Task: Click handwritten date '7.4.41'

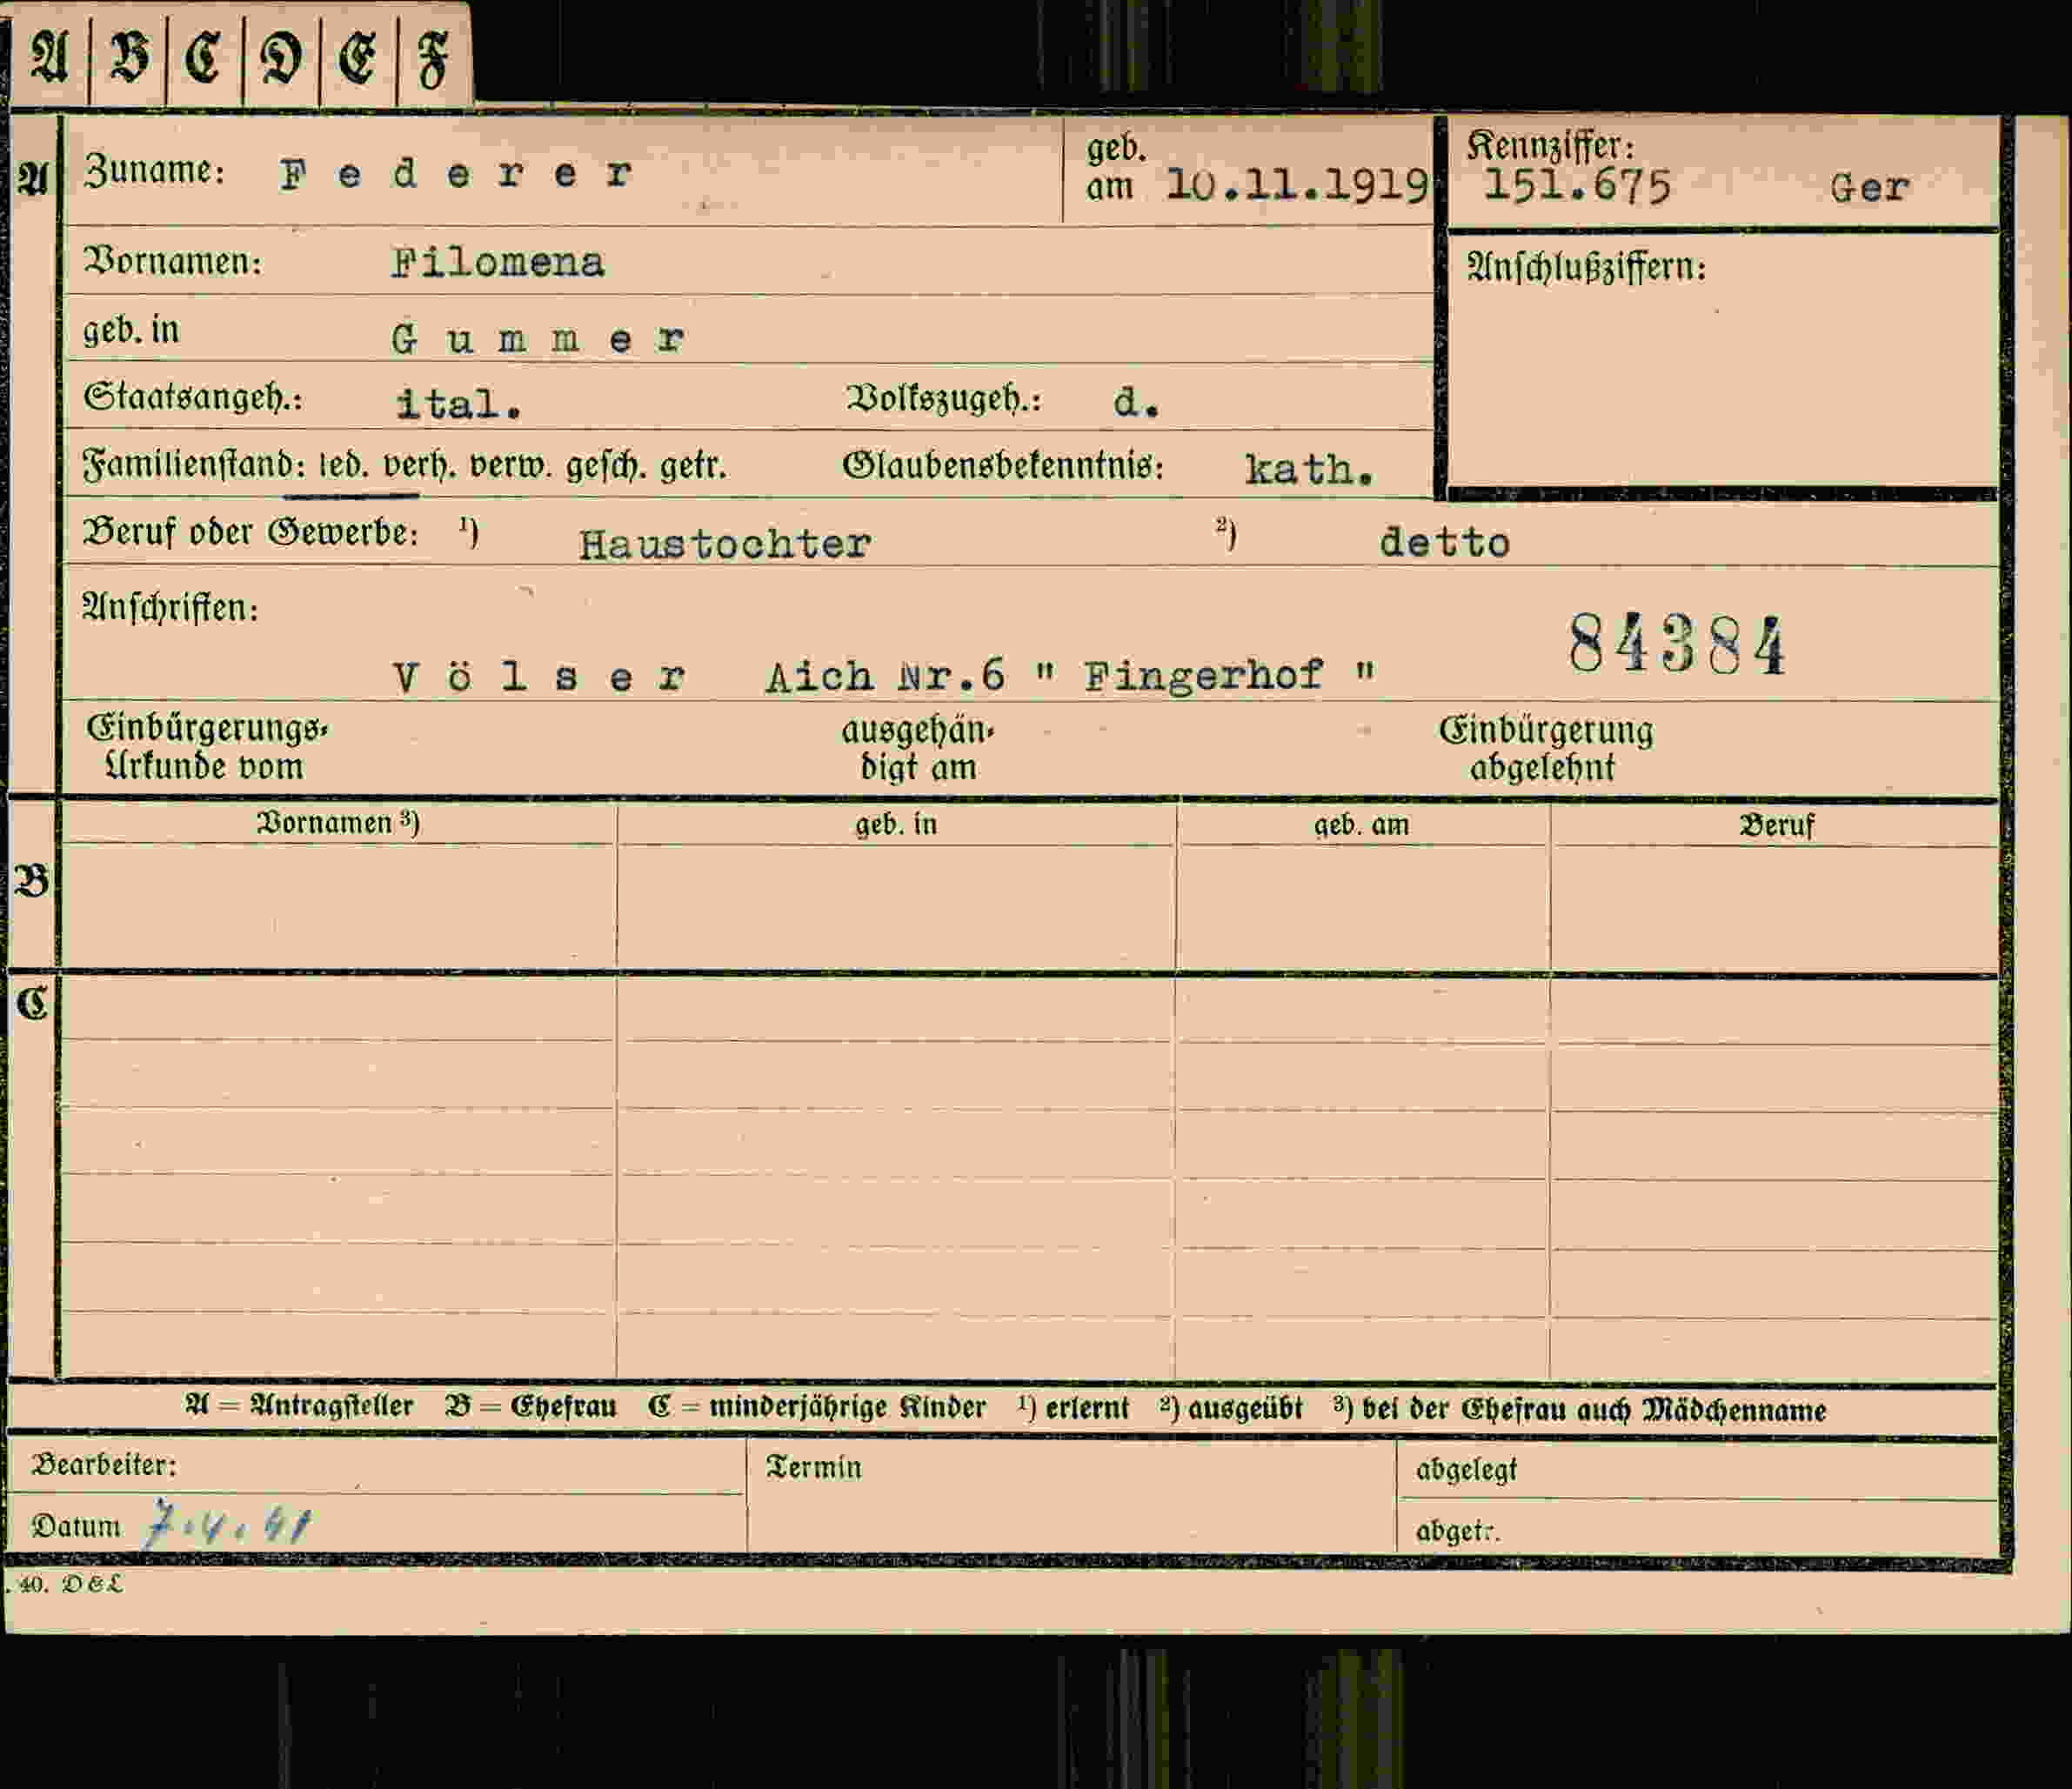Action: (228, 1523)
